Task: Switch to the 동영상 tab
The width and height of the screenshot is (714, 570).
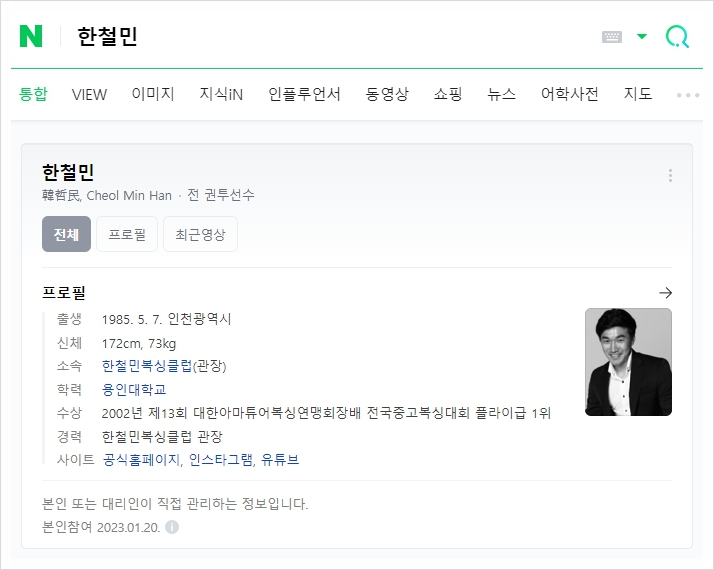Action: click(387, 94)
